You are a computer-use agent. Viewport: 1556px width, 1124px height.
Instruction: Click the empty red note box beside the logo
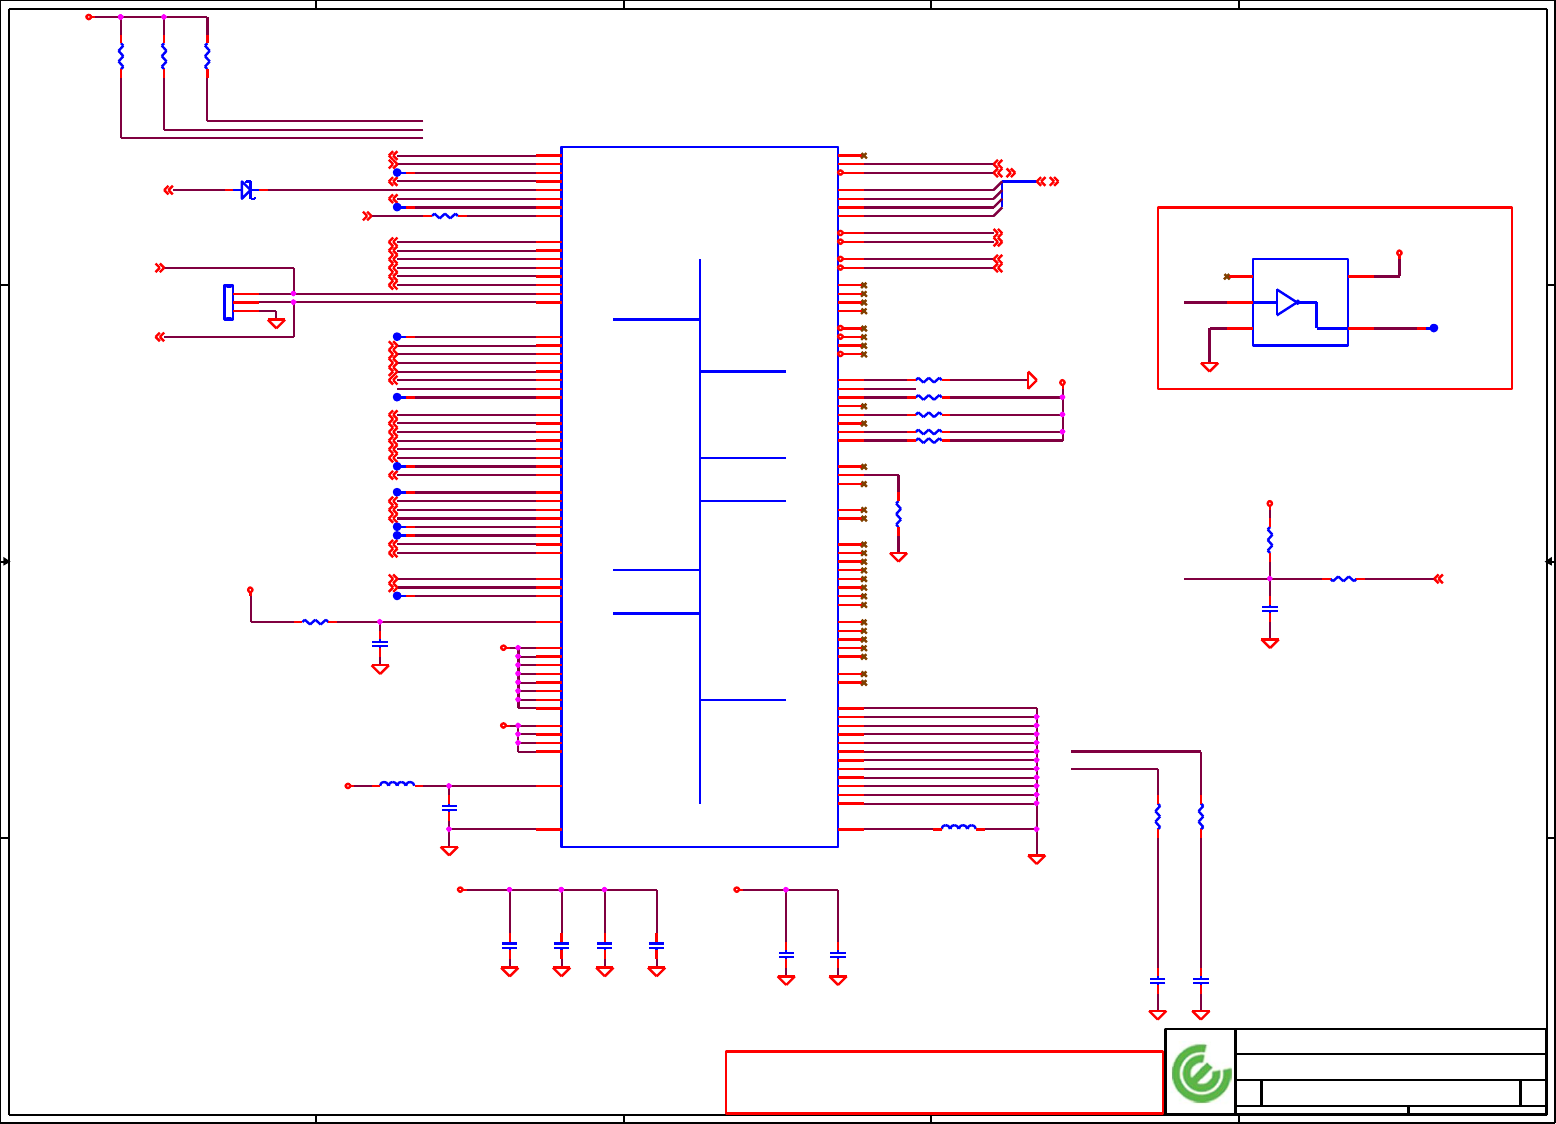tap(944, 1082)
